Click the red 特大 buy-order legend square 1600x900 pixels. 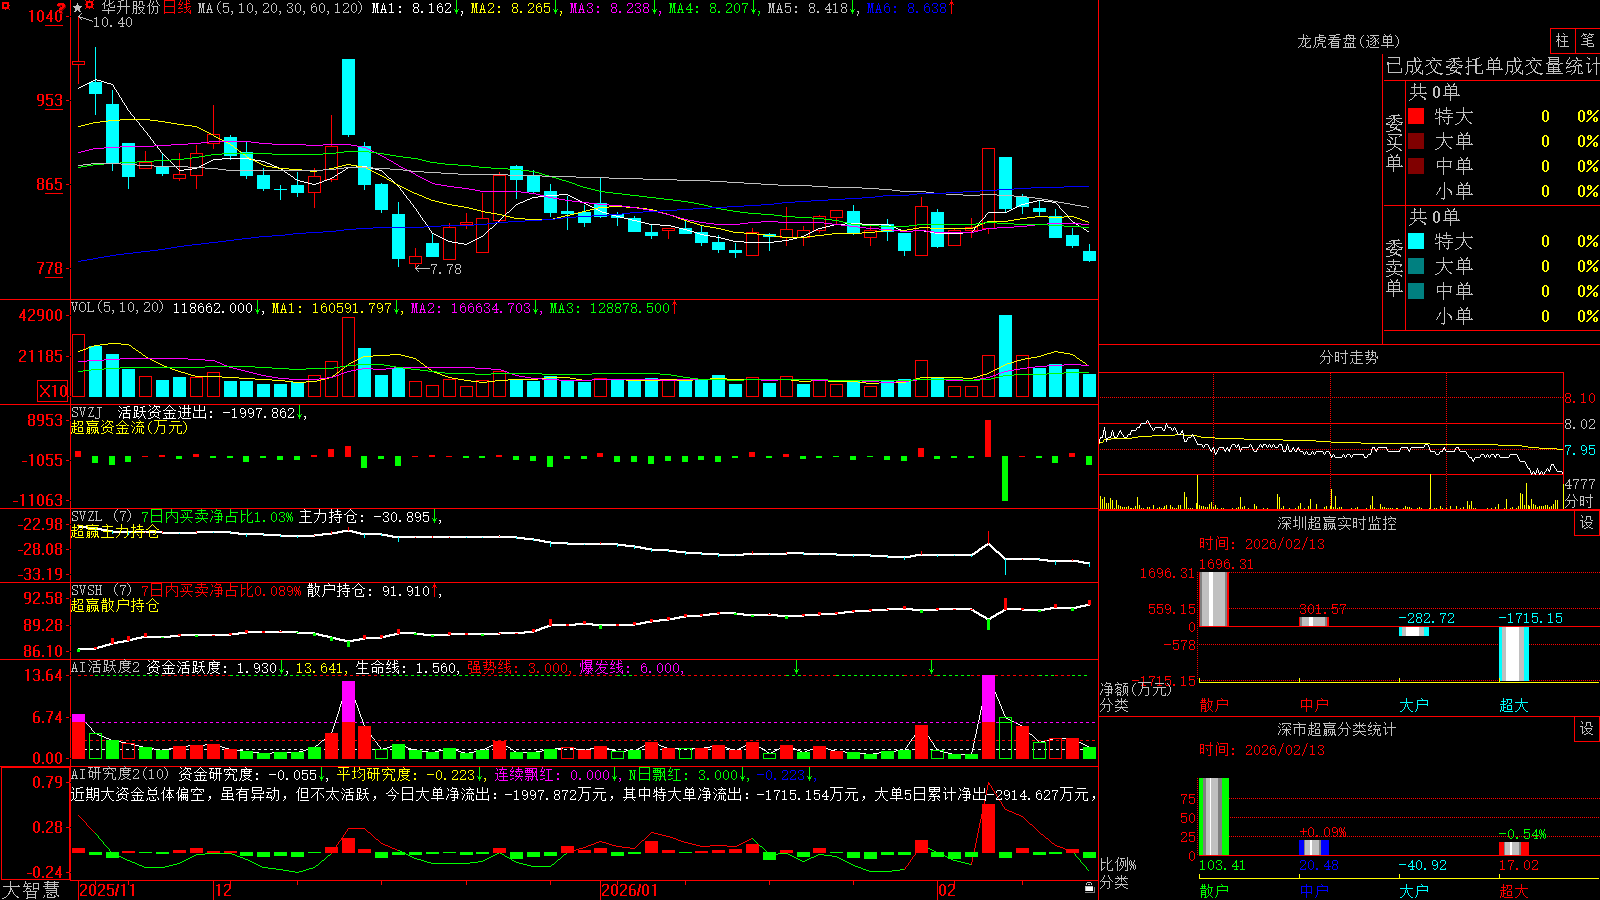1416,116
